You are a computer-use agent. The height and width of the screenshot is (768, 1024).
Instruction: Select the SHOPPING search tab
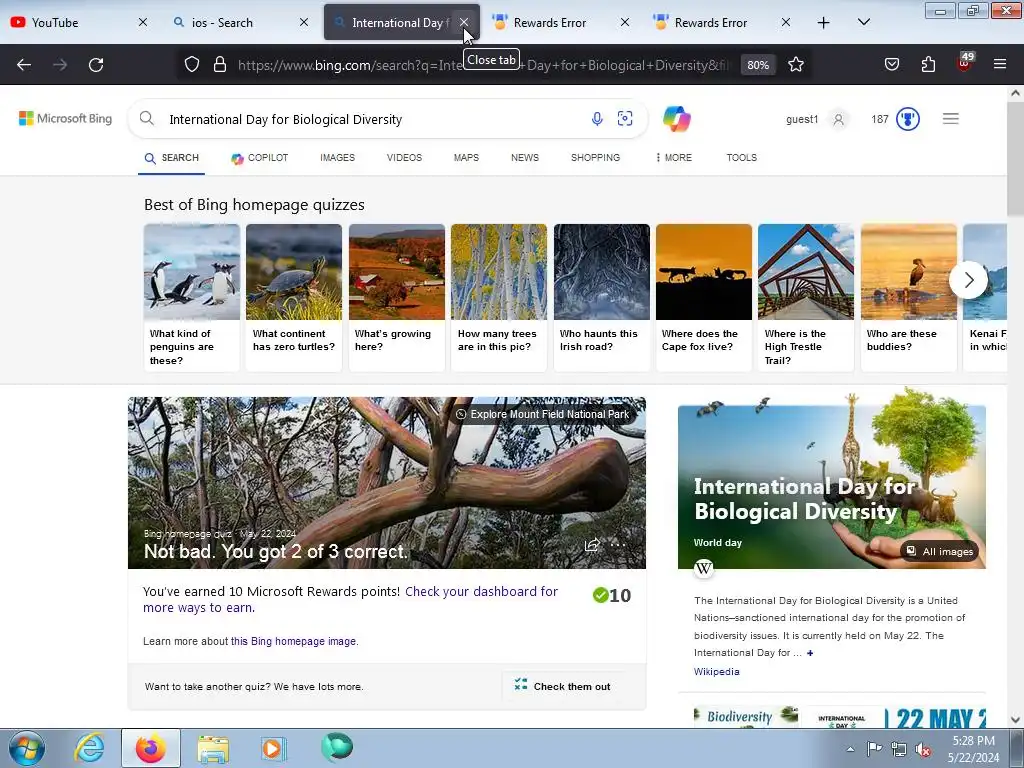[596, 157]
